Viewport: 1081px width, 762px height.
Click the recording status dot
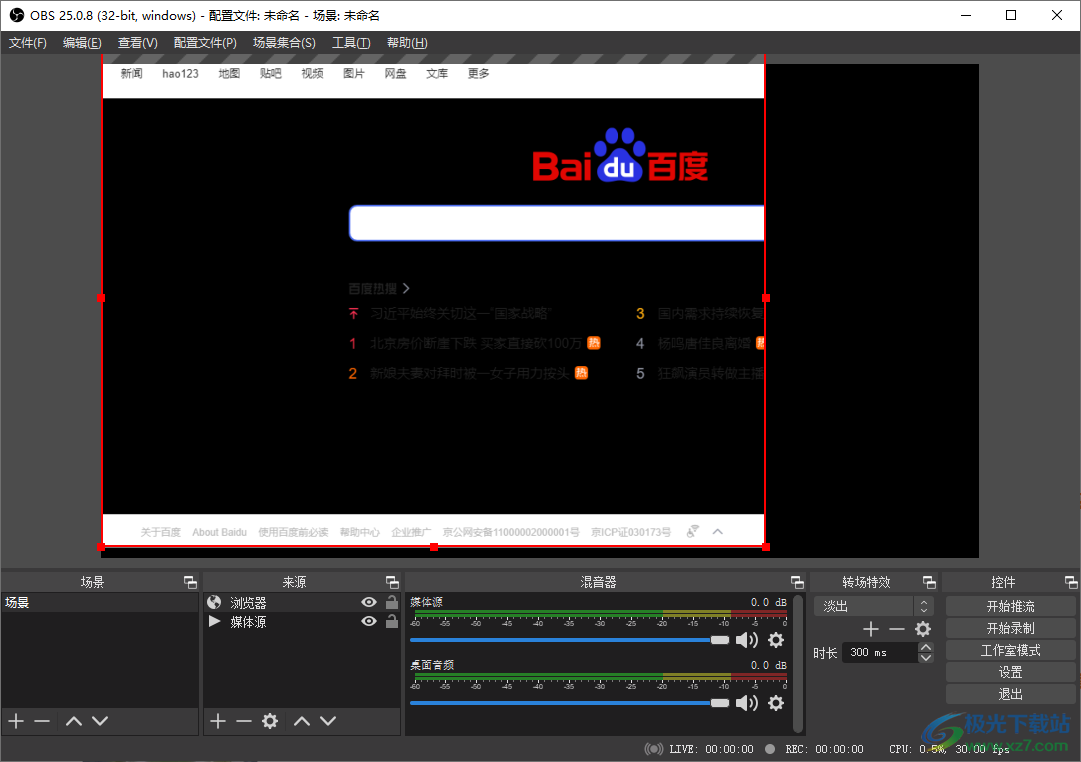[x=770, y=749]
